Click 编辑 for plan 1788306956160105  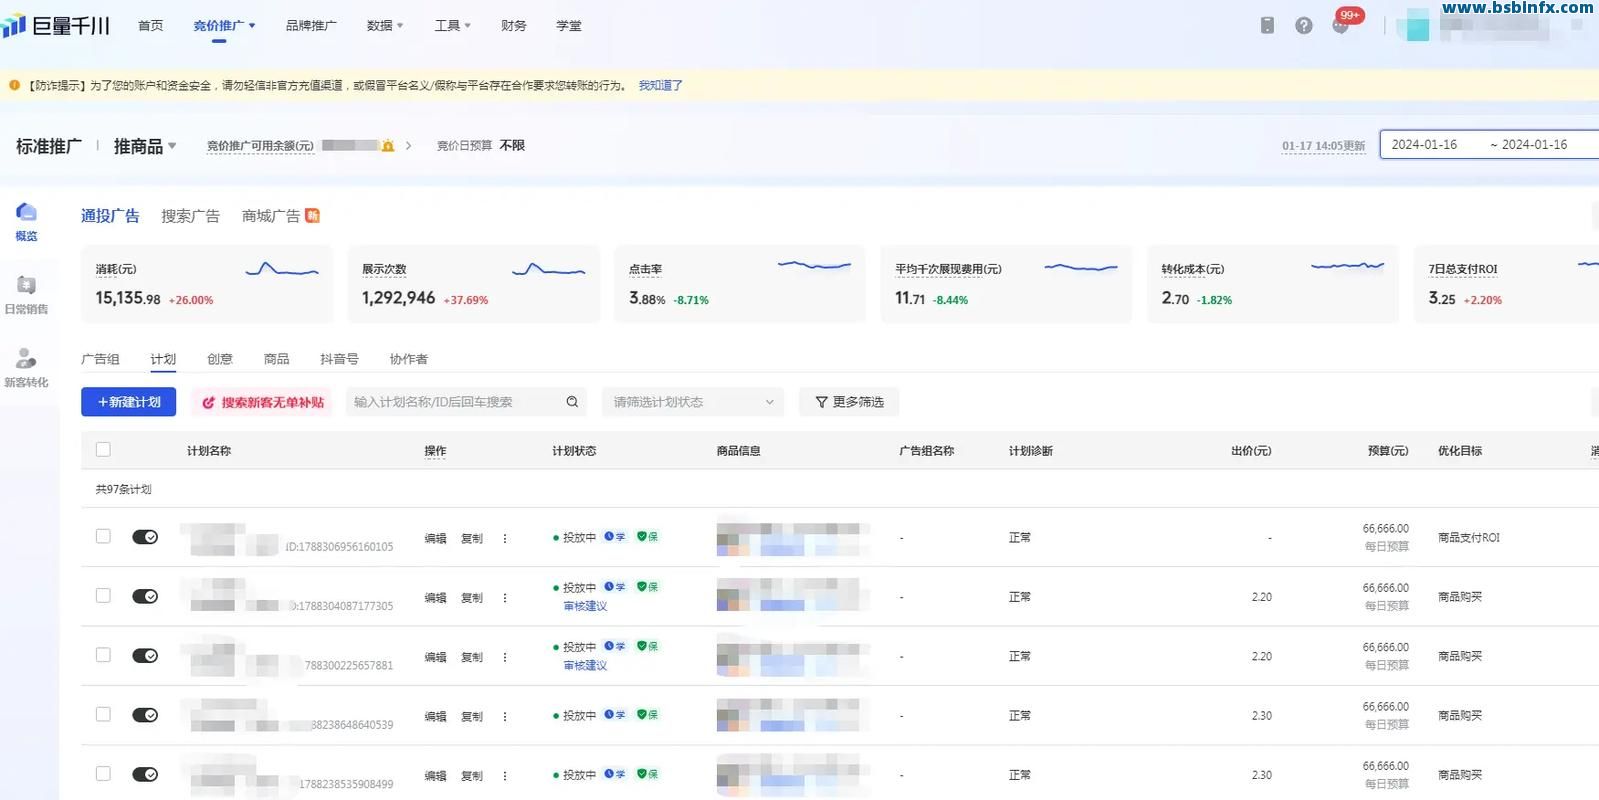(x=435, y=538)
